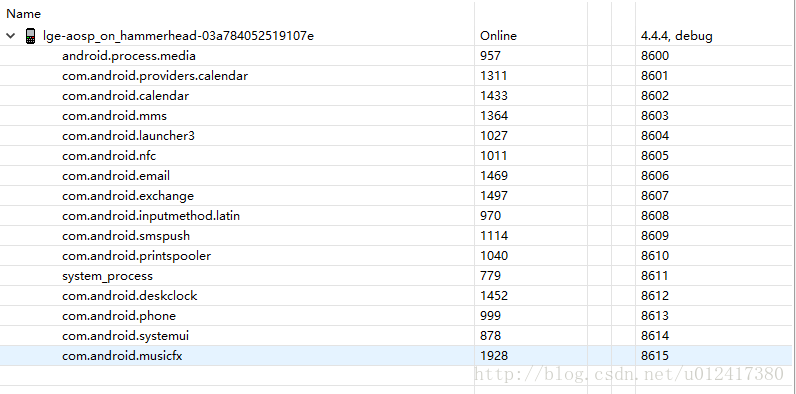The width and height of the screenshot is (796, 394).
Task: Select the com.android.inputmethod.latin process
Action: coord(151,216)
